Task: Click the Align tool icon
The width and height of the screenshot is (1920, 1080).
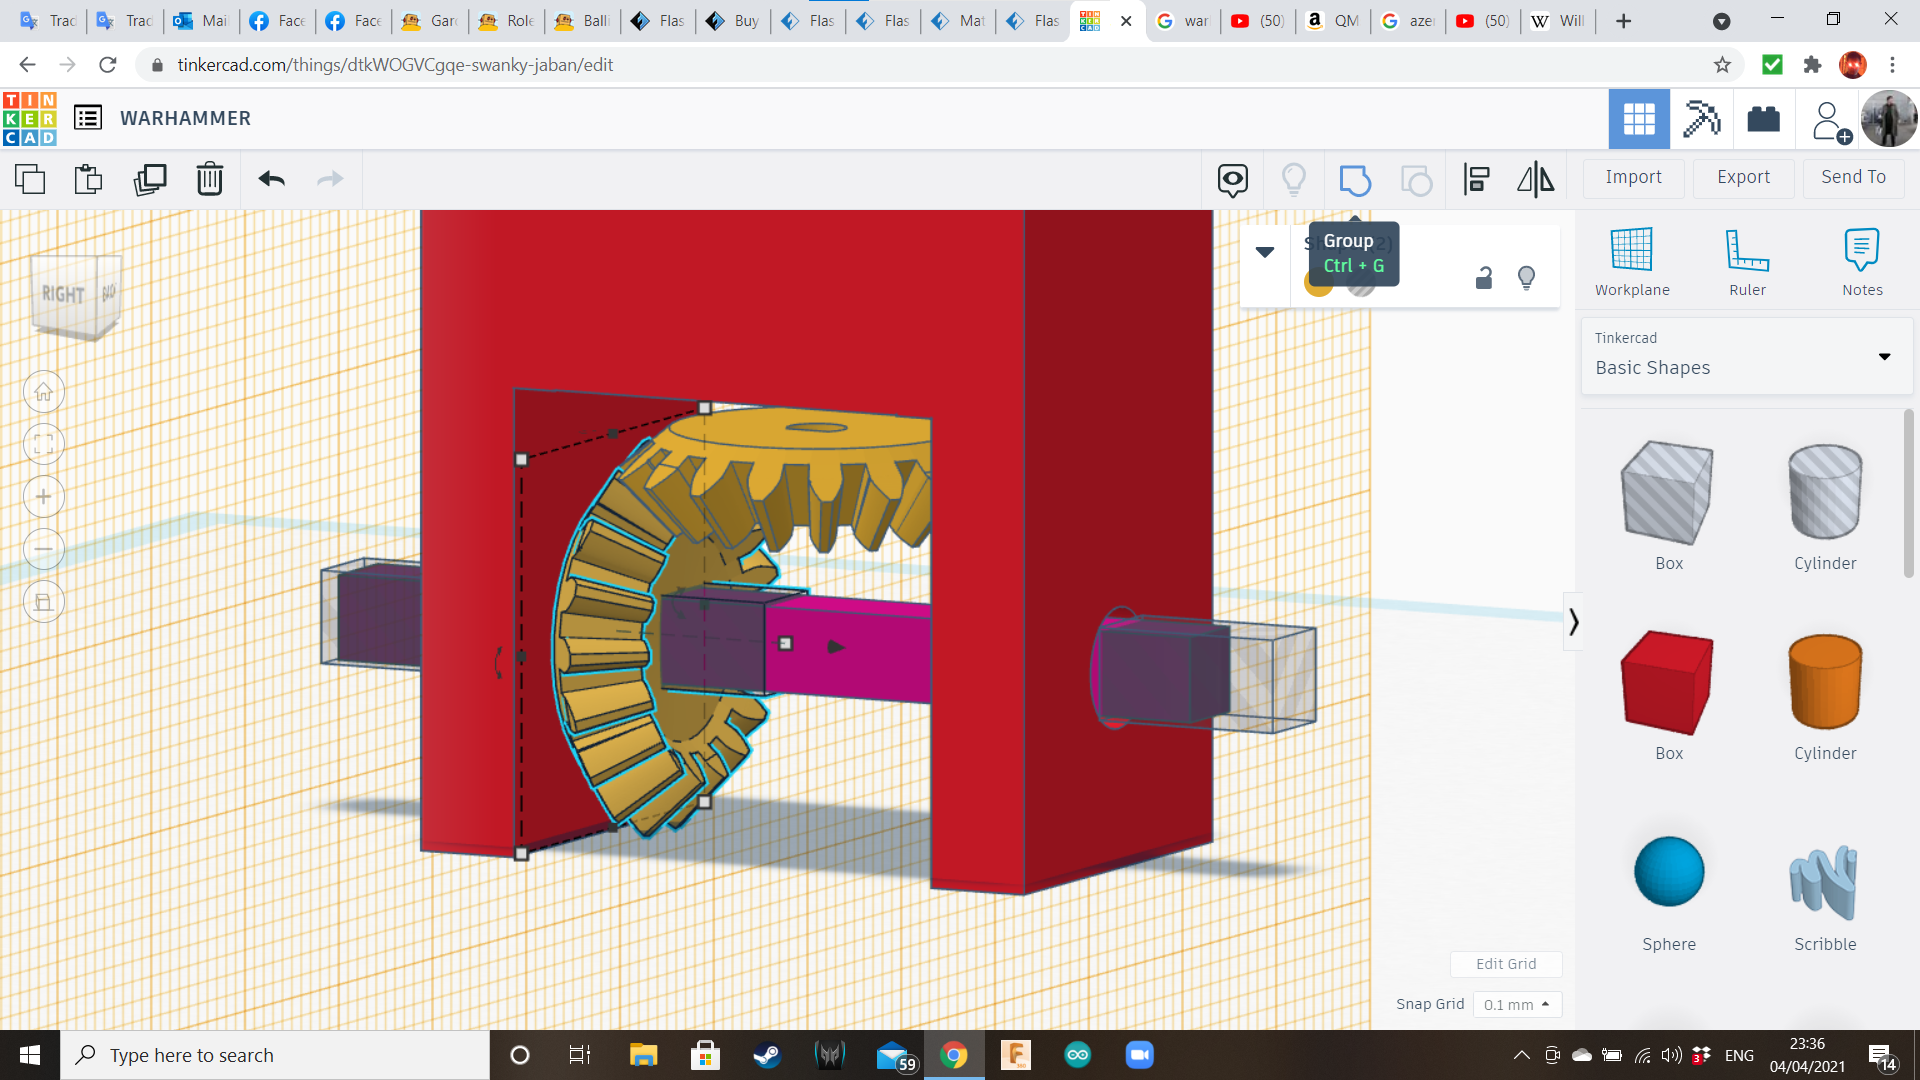Action: (1476, 179)
